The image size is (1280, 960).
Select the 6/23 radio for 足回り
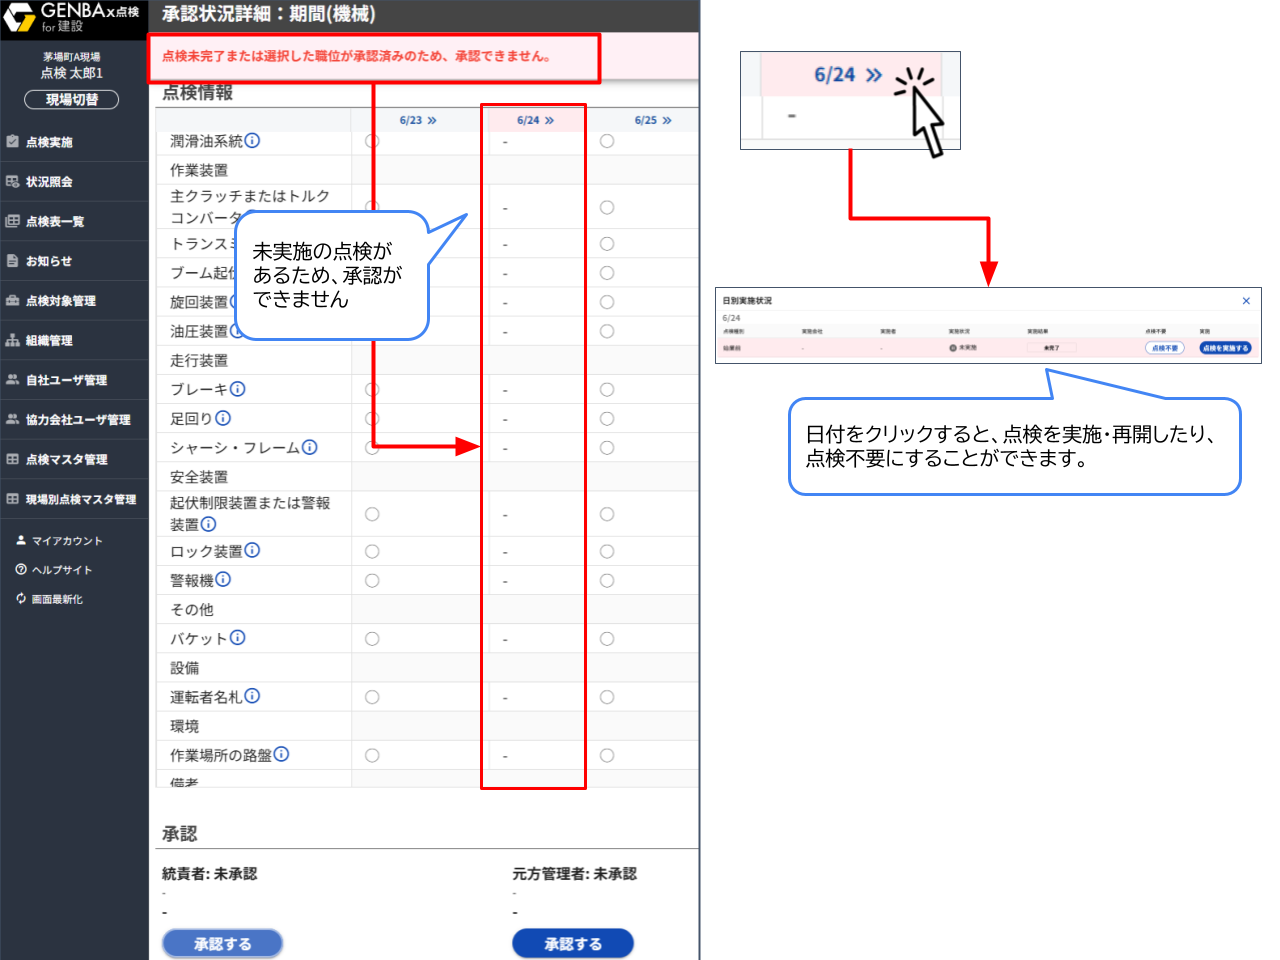point(372,418)
